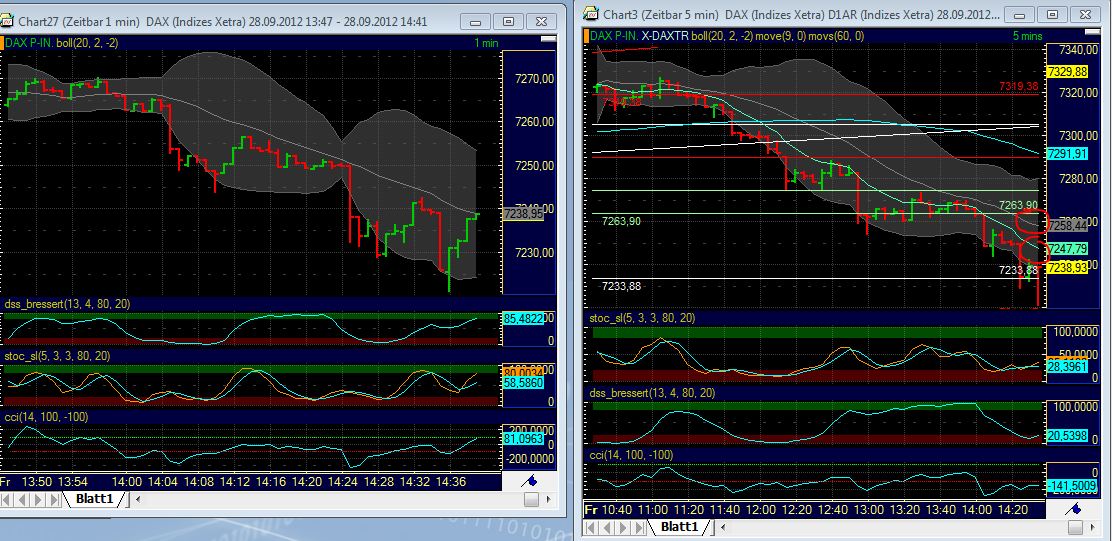Click the blue flag icon in Chart3
The image size is (1112, 541).
pyautogui.click(x=1072, y=508)
